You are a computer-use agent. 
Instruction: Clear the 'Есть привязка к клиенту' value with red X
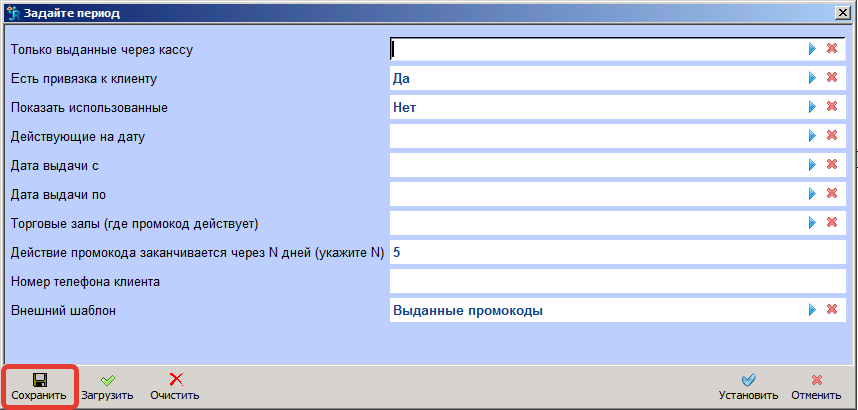pyautogui.click(x=831, y=78)
